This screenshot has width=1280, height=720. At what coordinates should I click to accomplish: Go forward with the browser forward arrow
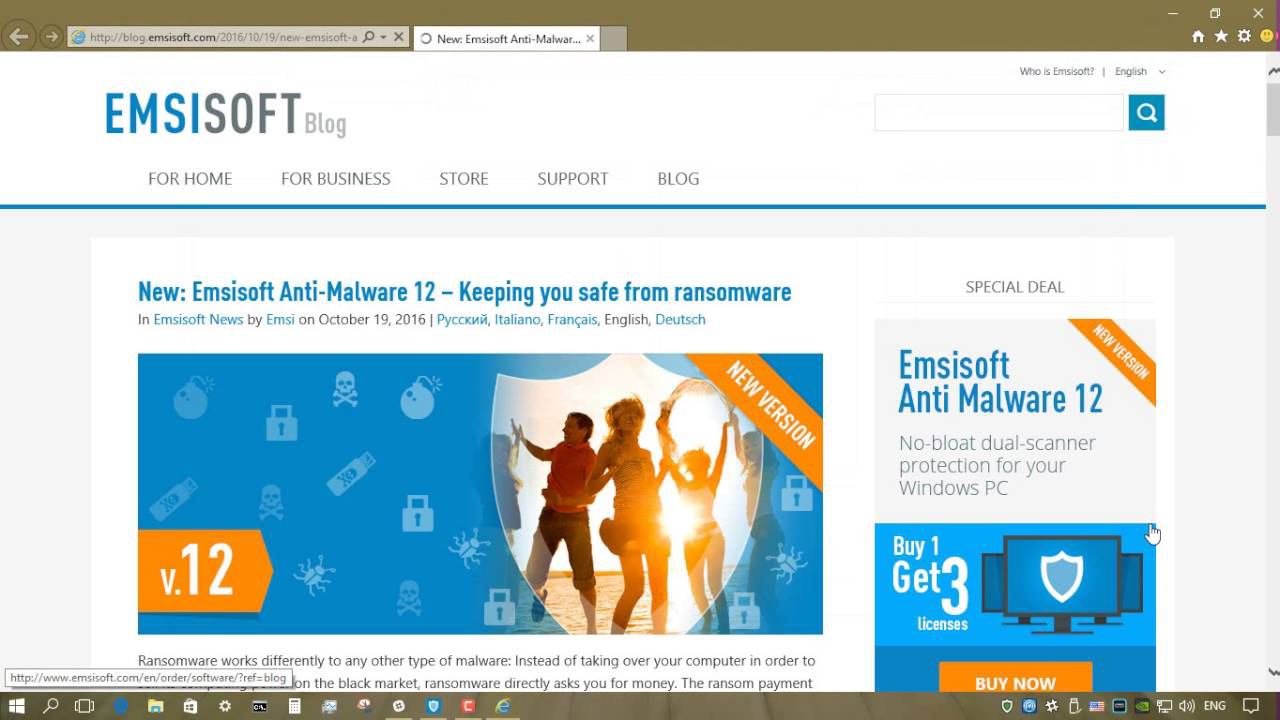[51, 37]
